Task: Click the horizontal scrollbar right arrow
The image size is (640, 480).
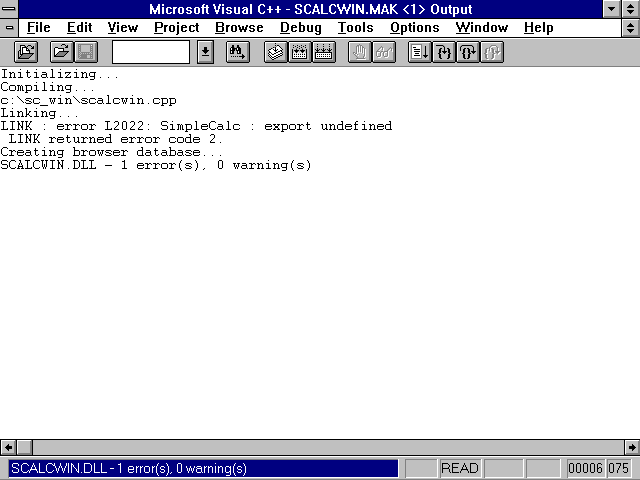Action: pos(631,447)
